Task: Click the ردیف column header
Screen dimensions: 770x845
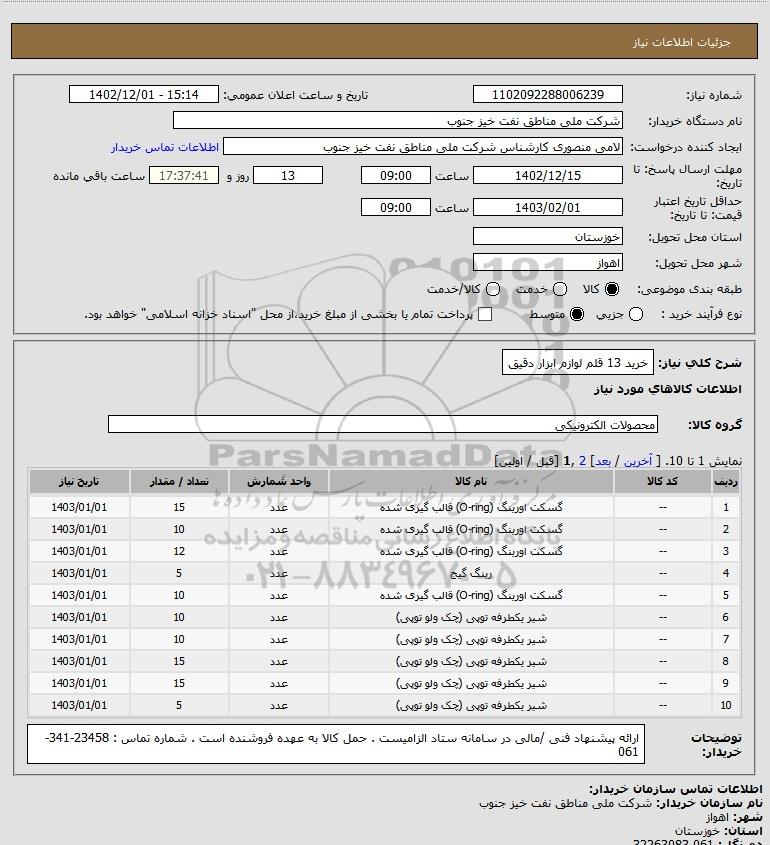Action: pos(726,481)
